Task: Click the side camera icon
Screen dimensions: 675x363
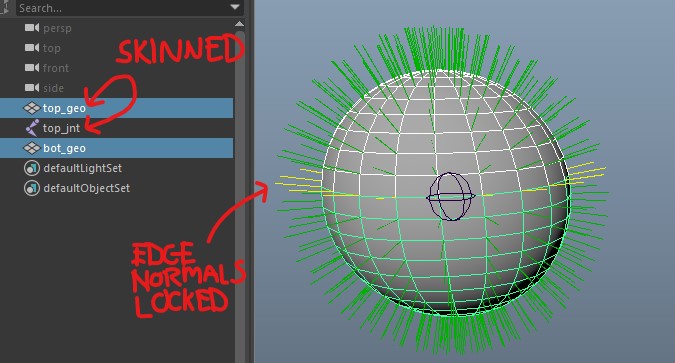Action: (x=32, y=88)
